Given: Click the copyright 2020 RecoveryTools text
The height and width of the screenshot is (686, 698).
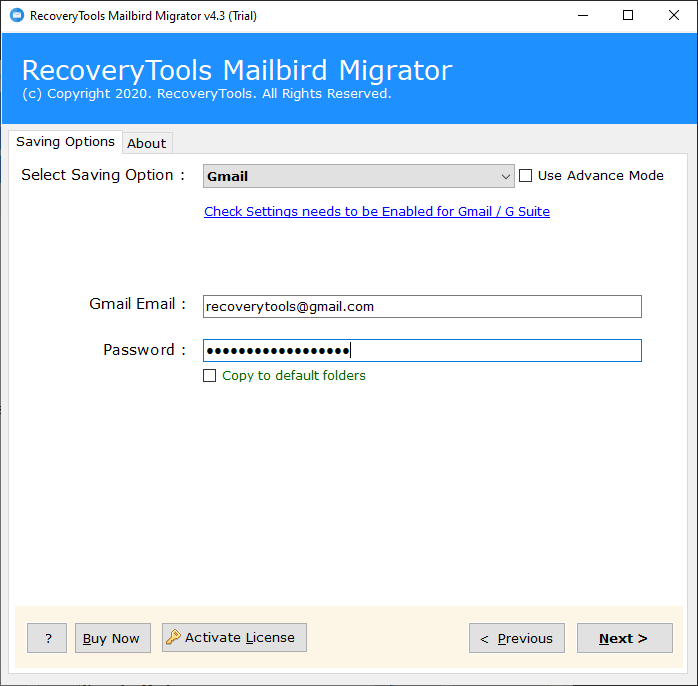Looking at the screenshot, I should pos(207,94).
